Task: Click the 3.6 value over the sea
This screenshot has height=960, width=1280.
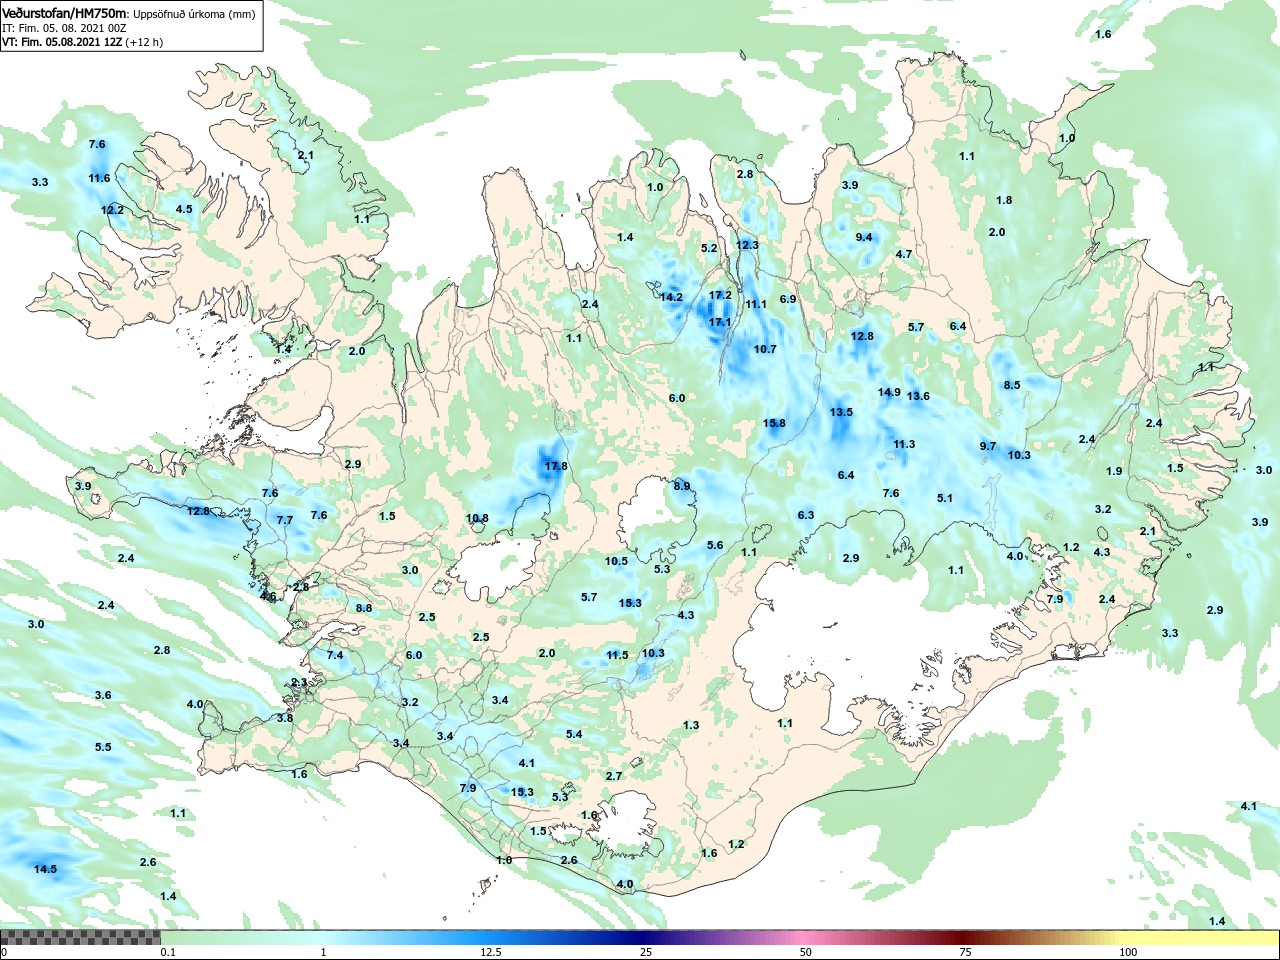Action: coord(103,695)
